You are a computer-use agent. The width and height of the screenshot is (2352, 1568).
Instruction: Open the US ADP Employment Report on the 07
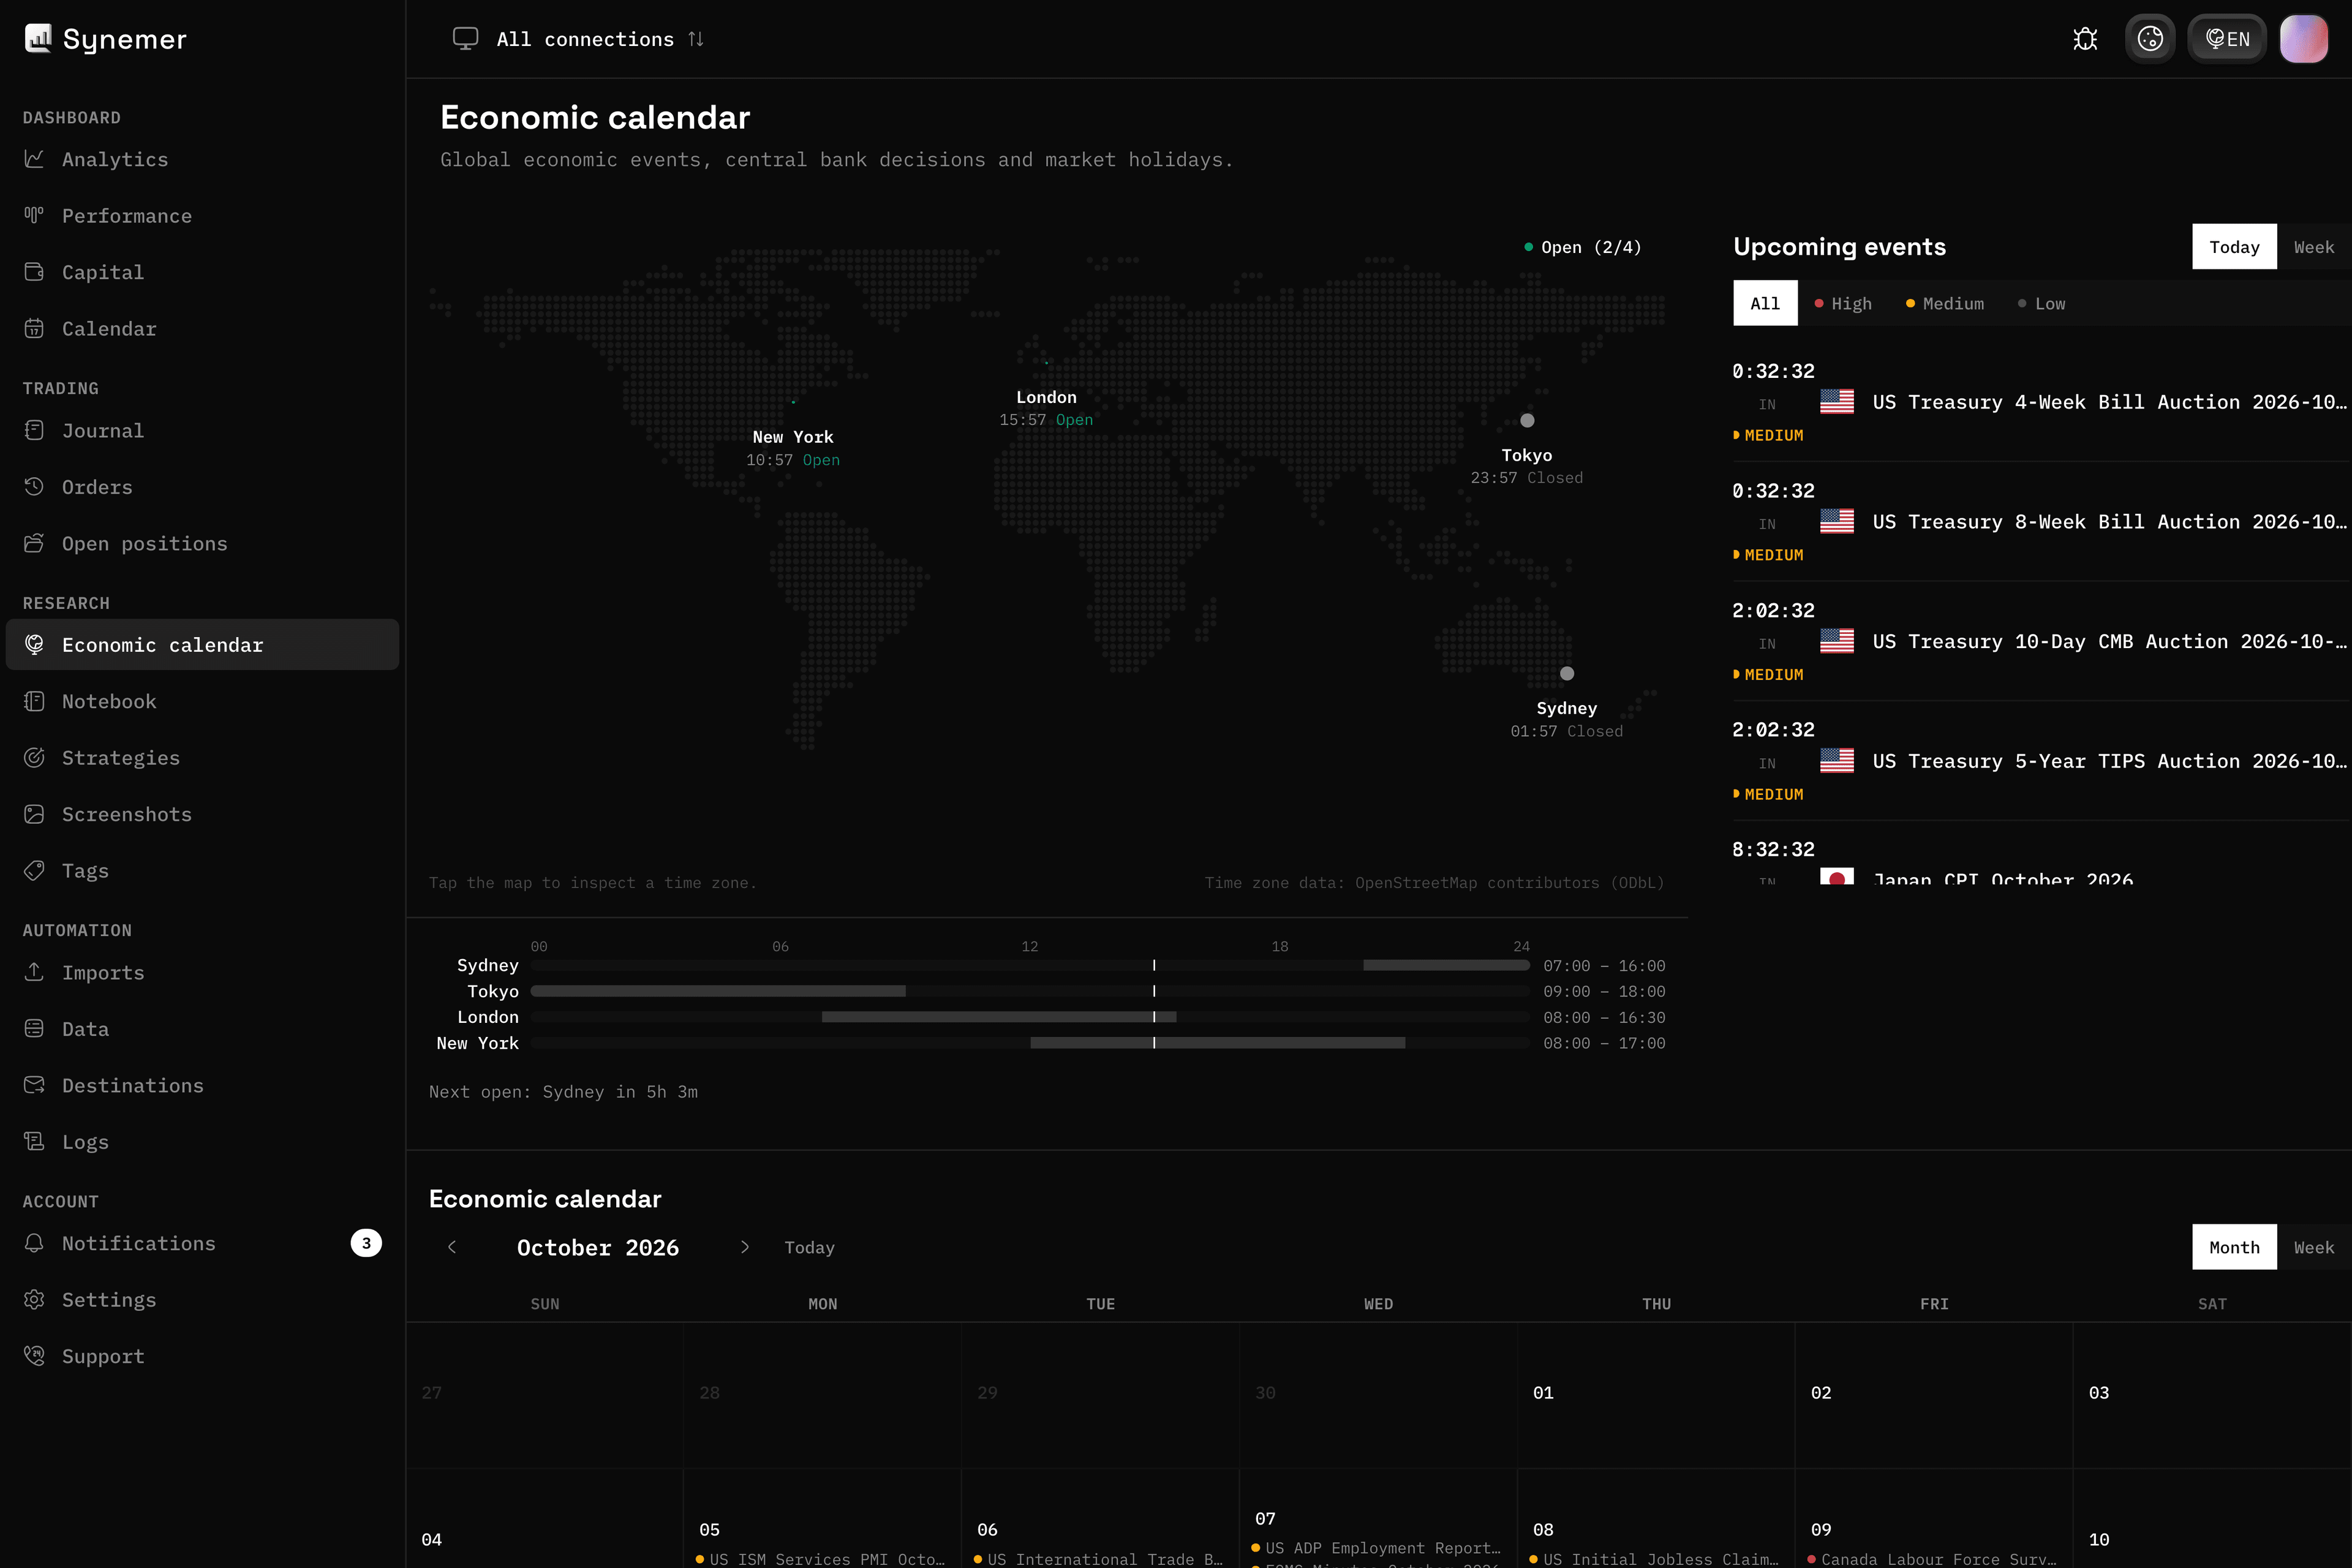pyautogui.click(x=1377, y=1548)
